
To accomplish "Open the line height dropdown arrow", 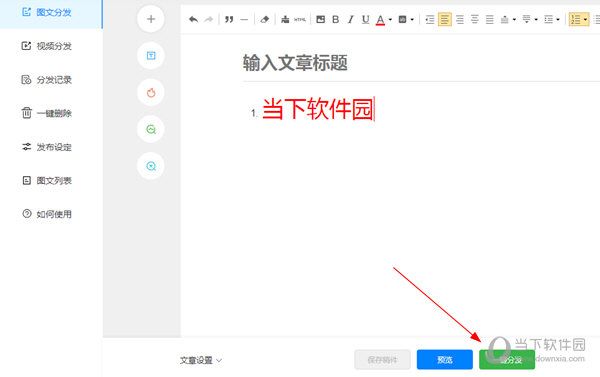I will pyautogui.click(x=558, y=20).
